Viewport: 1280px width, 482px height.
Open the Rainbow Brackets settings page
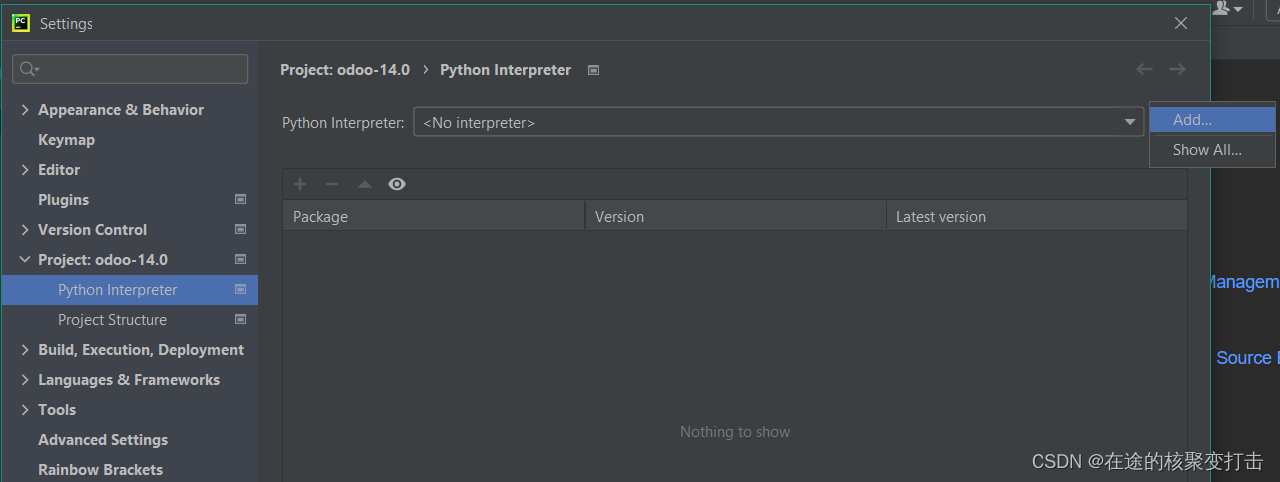coord(100,470)
